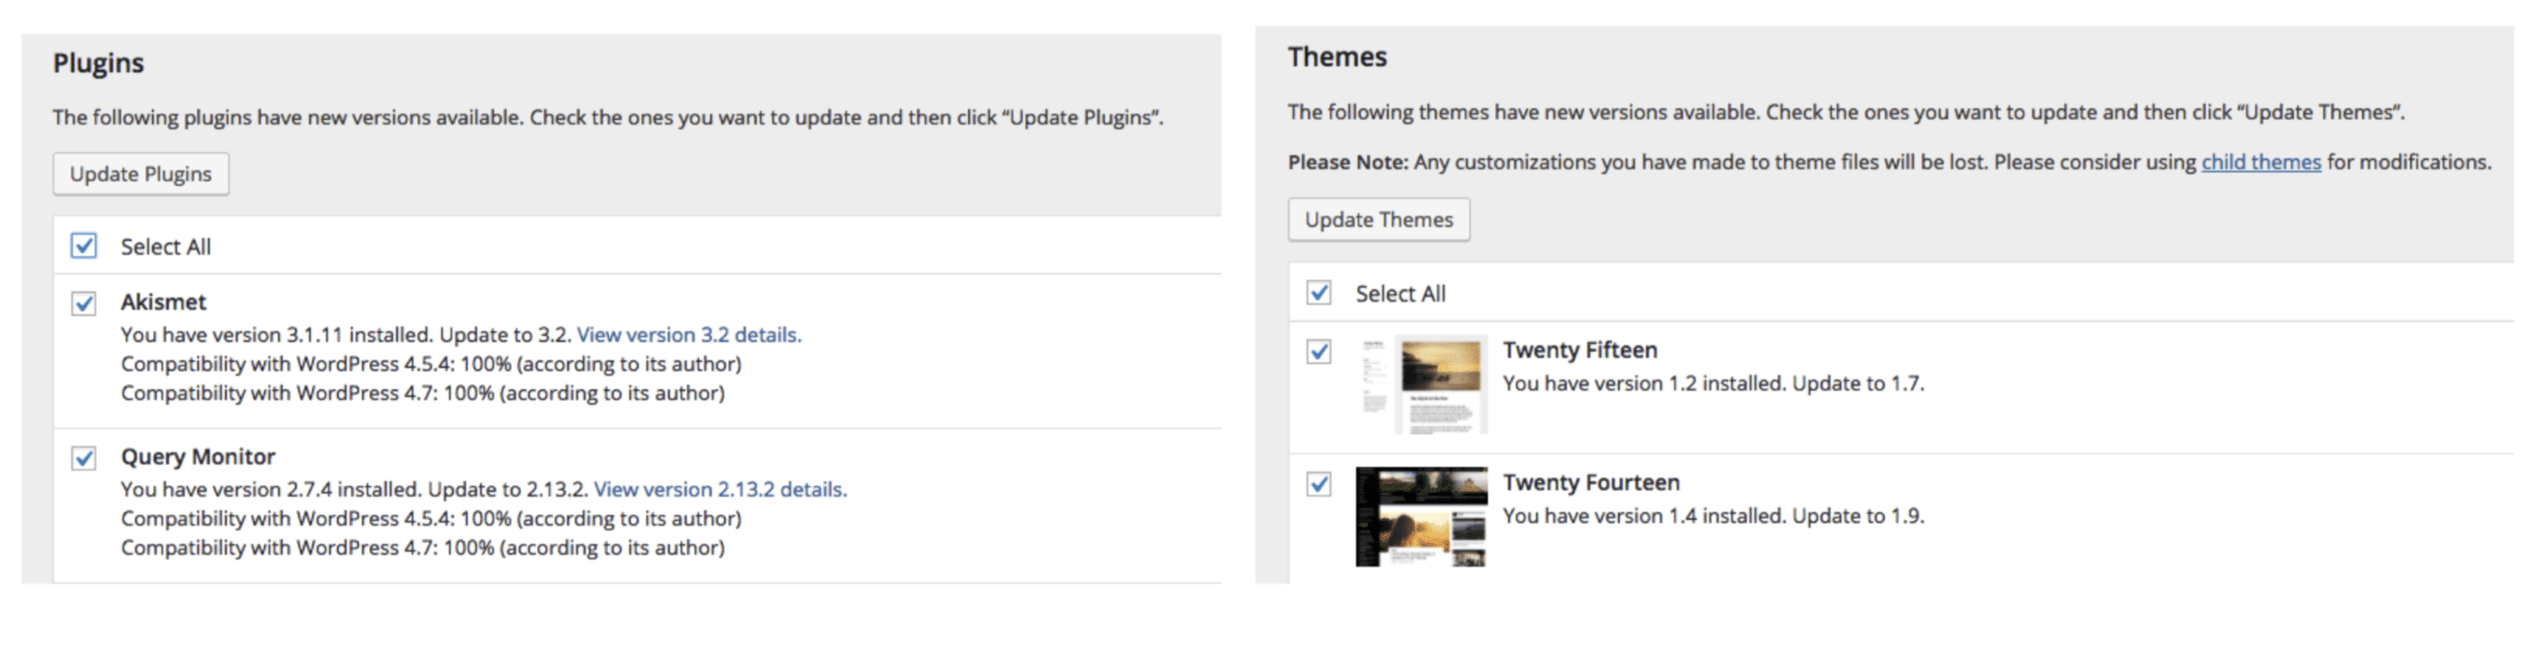Click the Update Plugins button
Screen dimensions: 2544x646
[x=140, y=173]
